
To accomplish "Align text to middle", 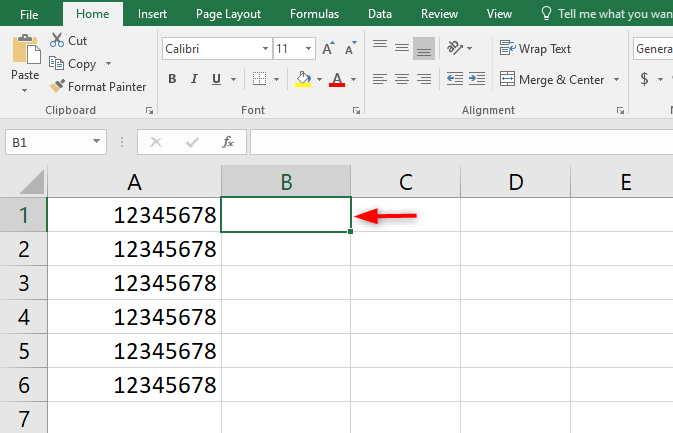I will (402, 48).
